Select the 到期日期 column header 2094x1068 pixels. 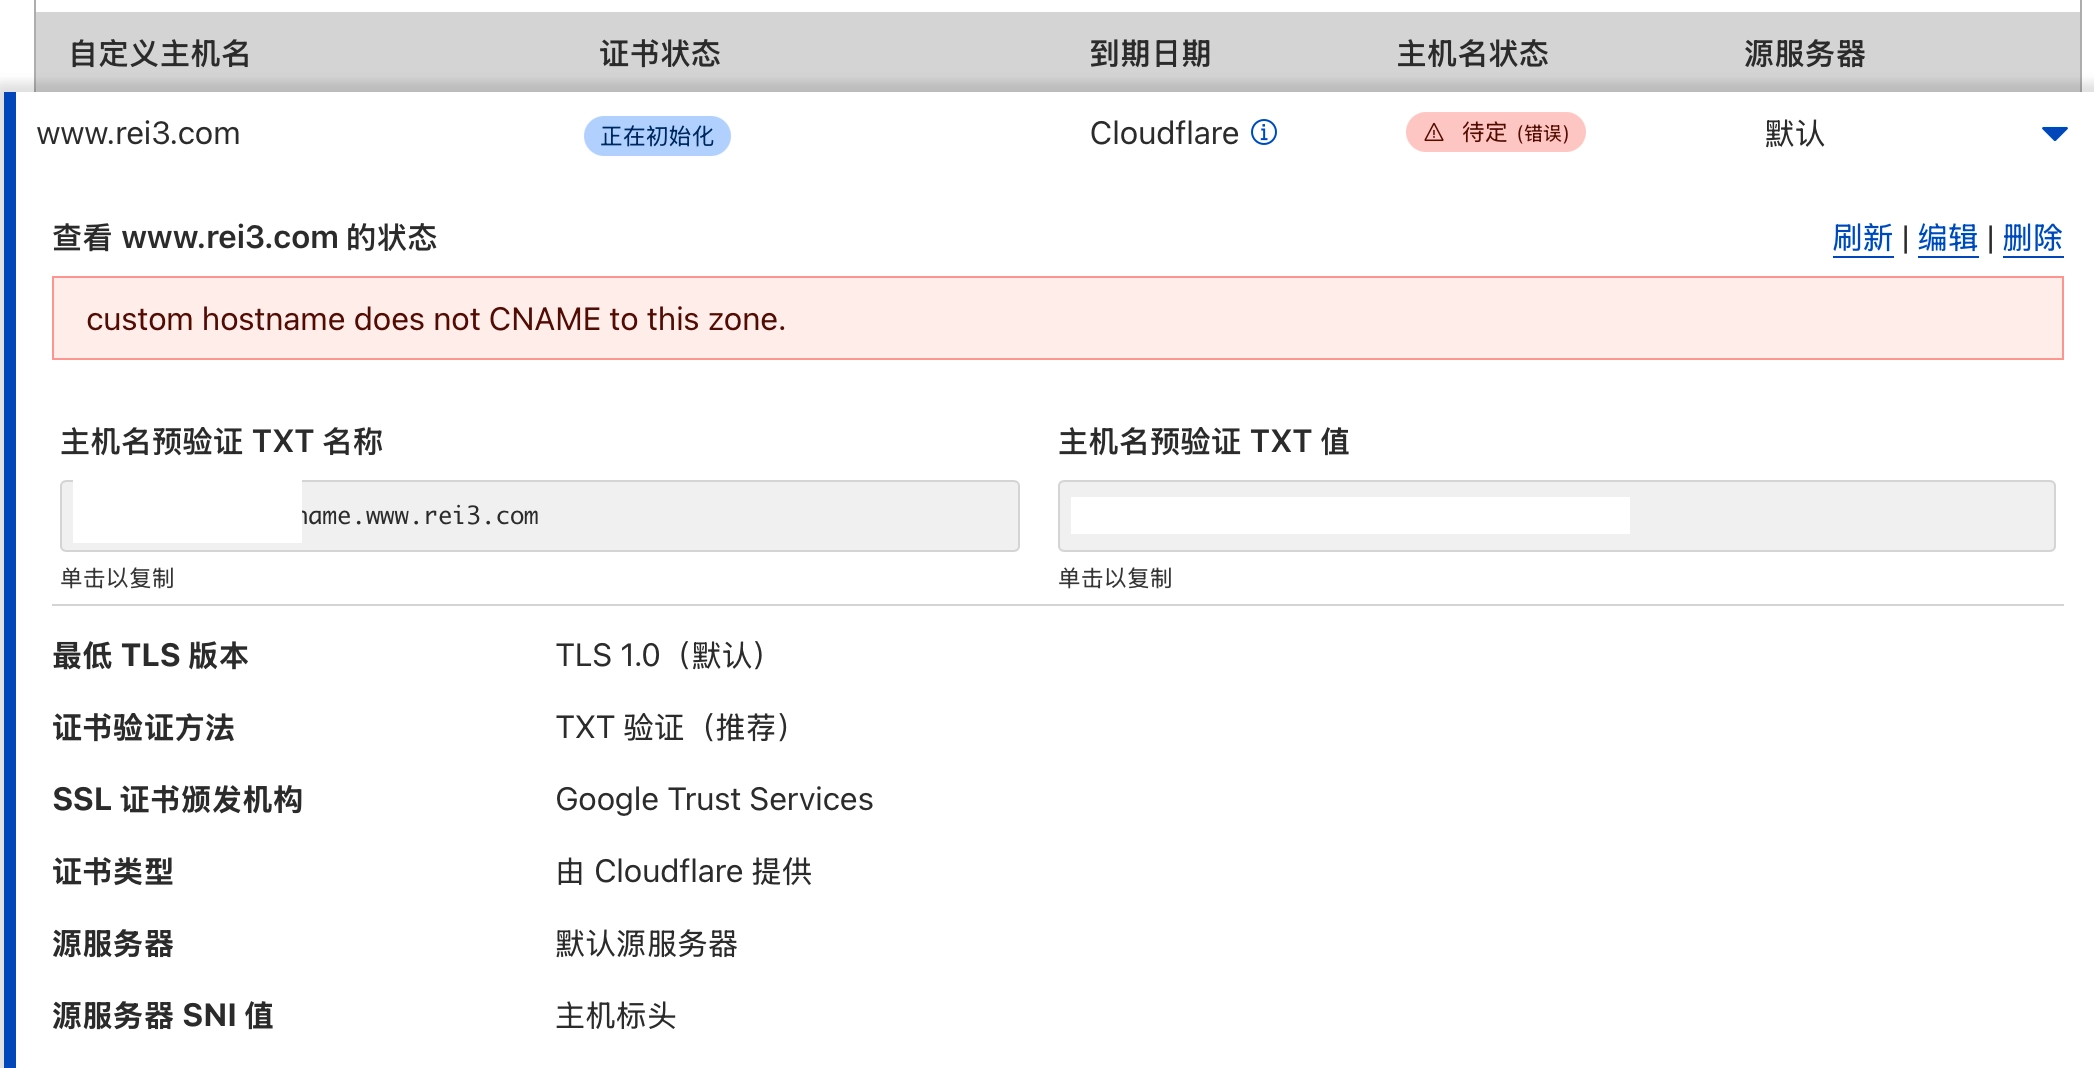[x=1150, y=54]
